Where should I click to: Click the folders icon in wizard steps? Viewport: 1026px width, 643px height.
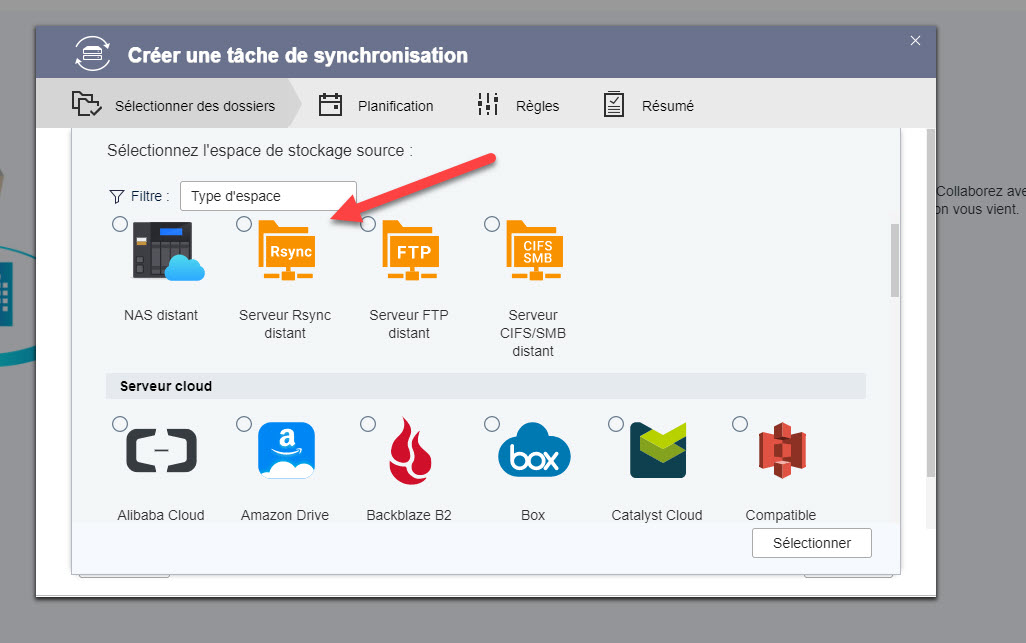coord(86,104)
